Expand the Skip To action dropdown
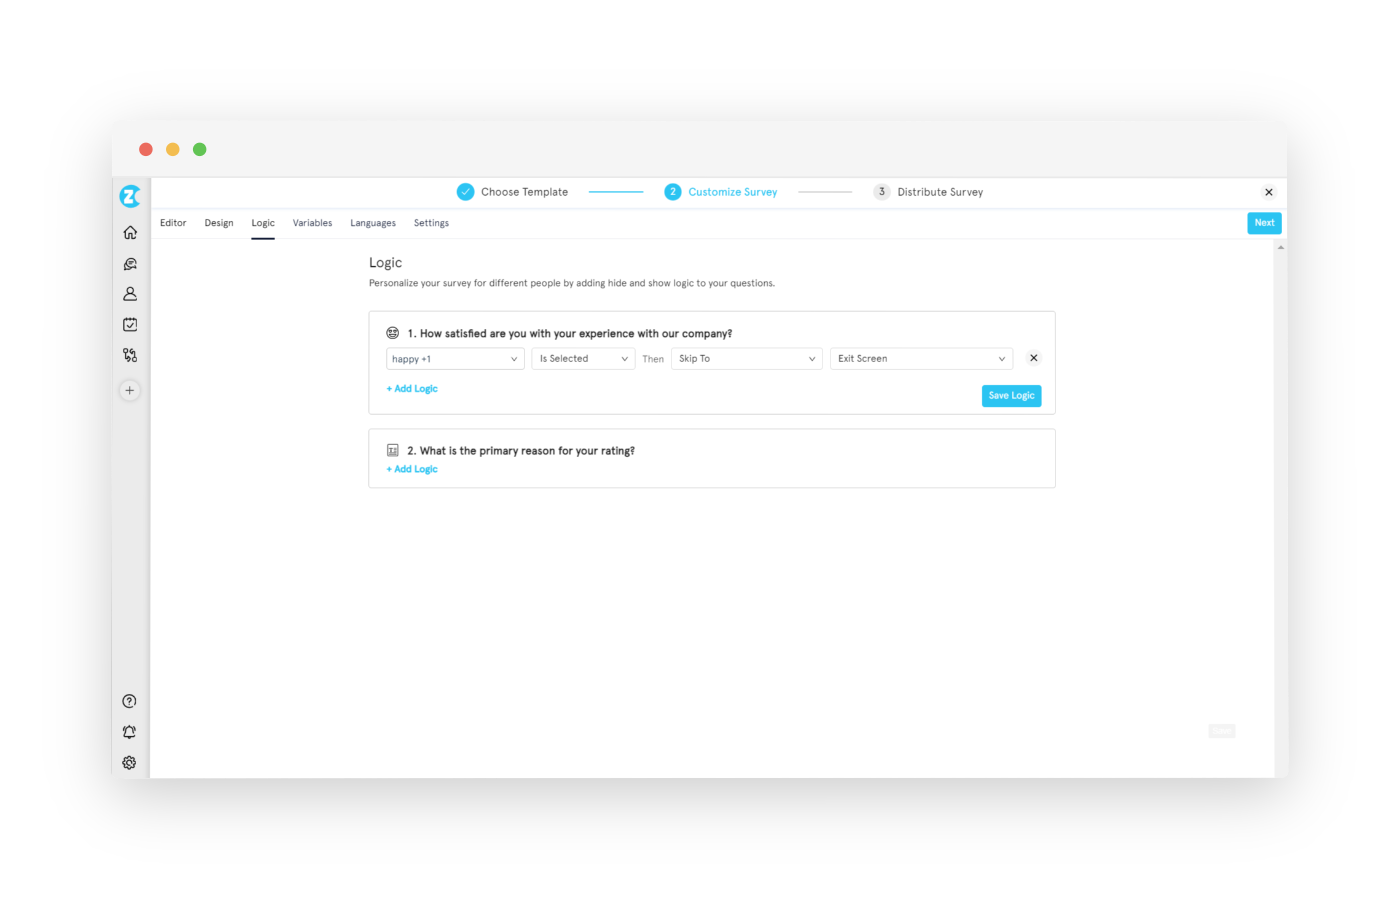 coord(746,358)
